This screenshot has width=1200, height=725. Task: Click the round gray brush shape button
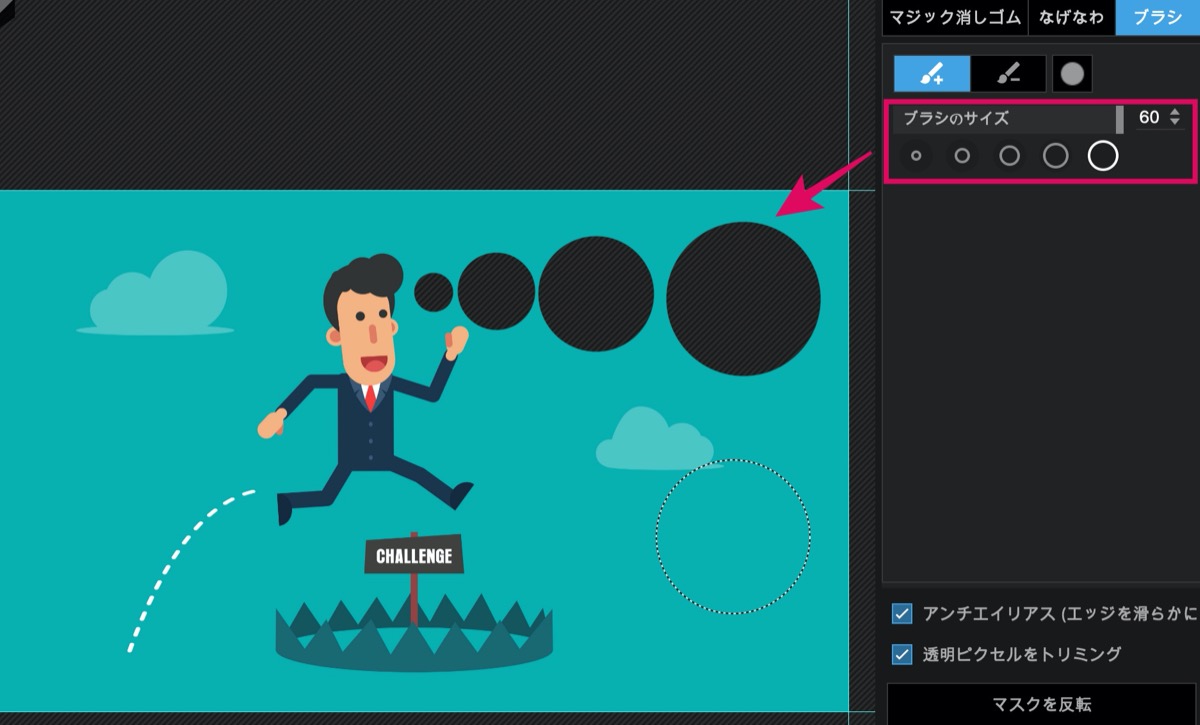(1072, 73)
